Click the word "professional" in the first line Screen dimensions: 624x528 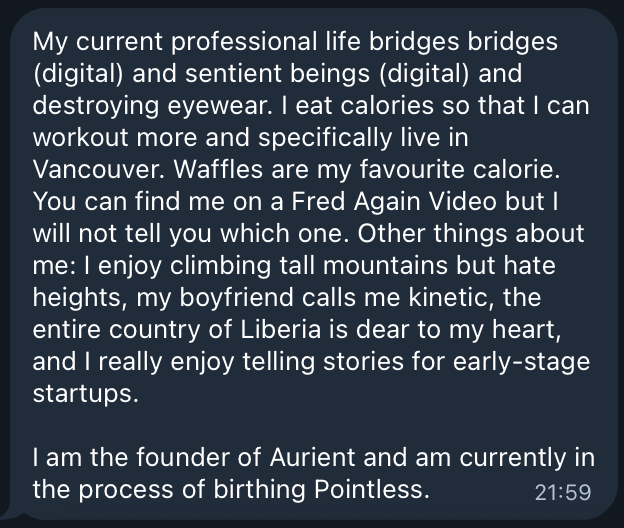[x=244, y=41]
